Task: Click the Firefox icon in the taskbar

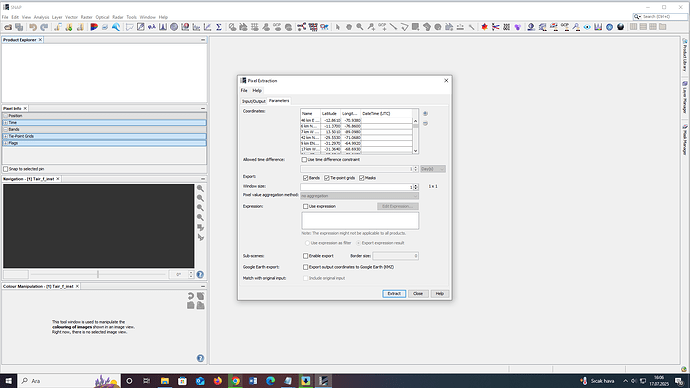Action: pos(218,381)
